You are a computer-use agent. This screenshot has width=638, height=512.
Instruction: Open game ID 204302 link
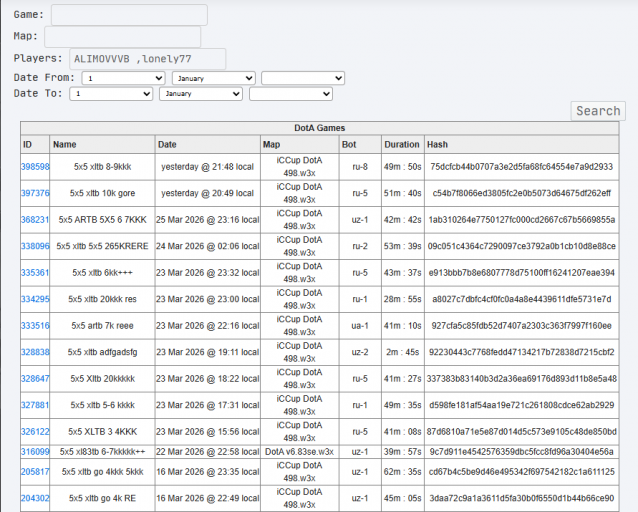point(35,498)
